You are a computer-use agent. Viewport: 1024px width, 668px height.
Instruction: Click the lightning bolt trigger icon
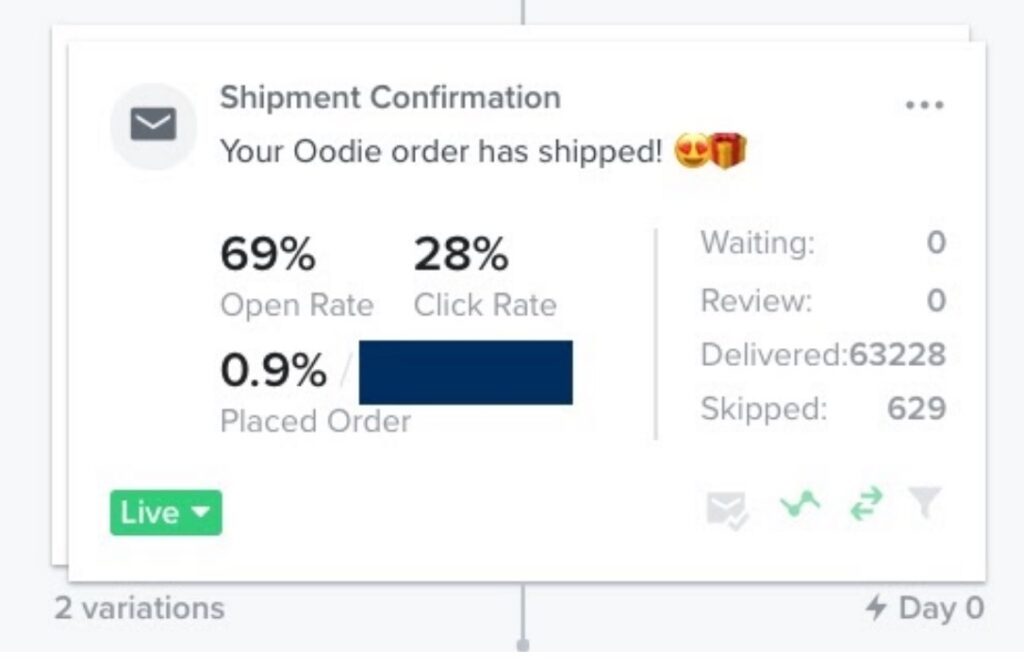(x=876, y=608)
